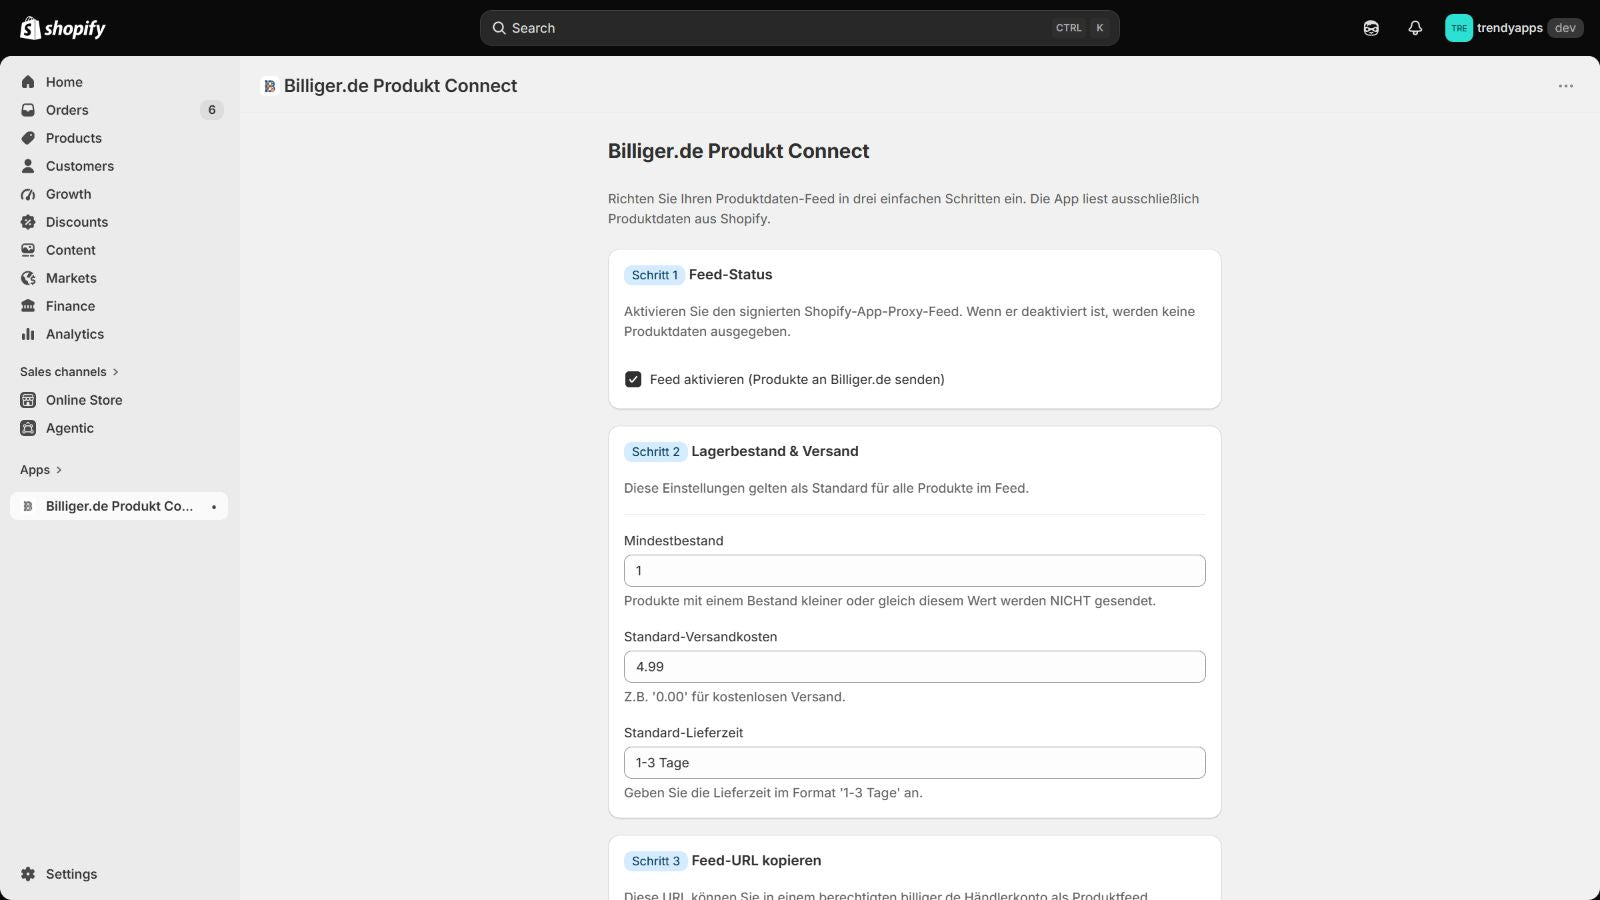Expand the Apps section chevron
Screen dimensions: 1600x900
[x=59, y=470]
